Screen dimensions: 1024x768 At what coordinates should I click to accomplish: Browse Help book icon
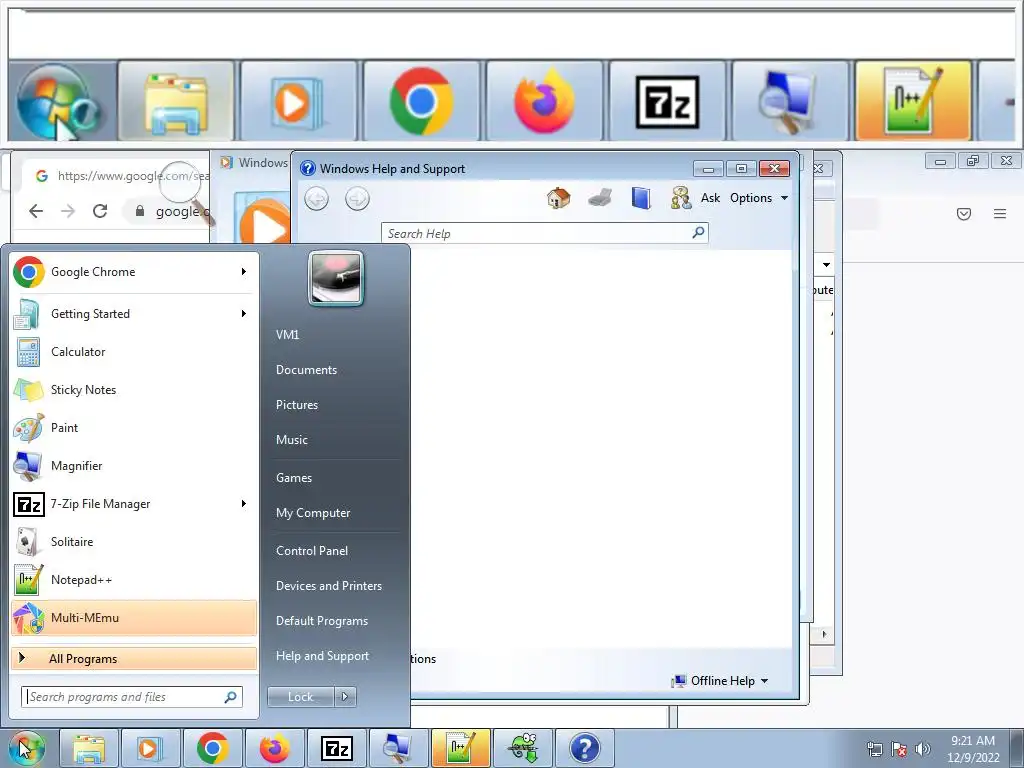641,198
